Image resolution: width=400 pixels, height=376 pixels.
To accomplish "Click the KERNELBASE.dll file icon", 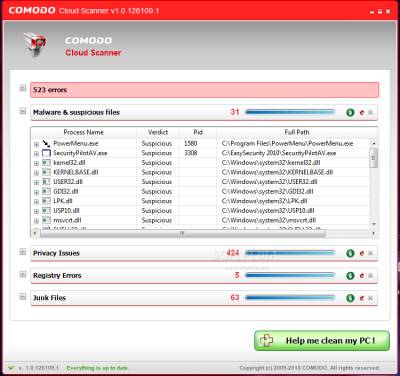I will (46, 172).
